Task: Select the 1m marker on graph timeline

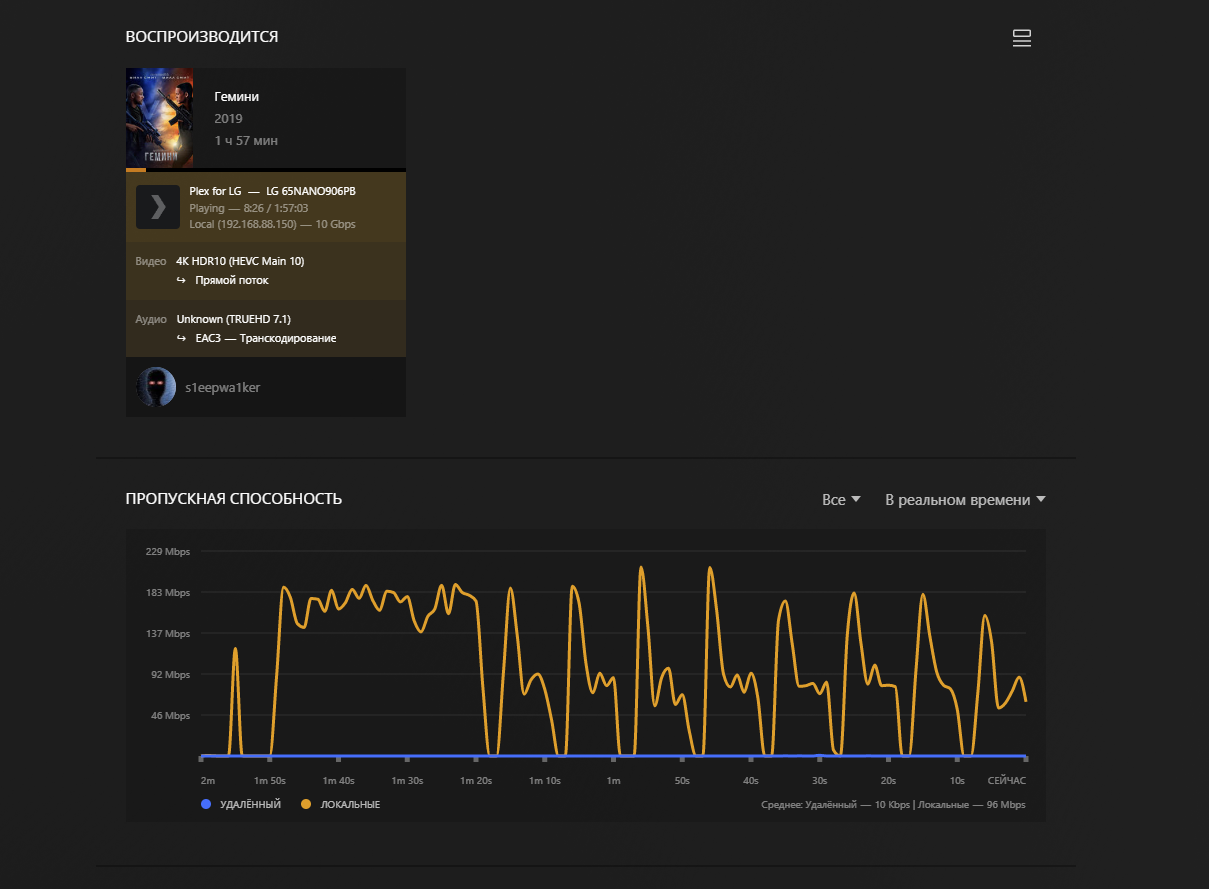Action: pyautogui.click(x=613, y=780)
